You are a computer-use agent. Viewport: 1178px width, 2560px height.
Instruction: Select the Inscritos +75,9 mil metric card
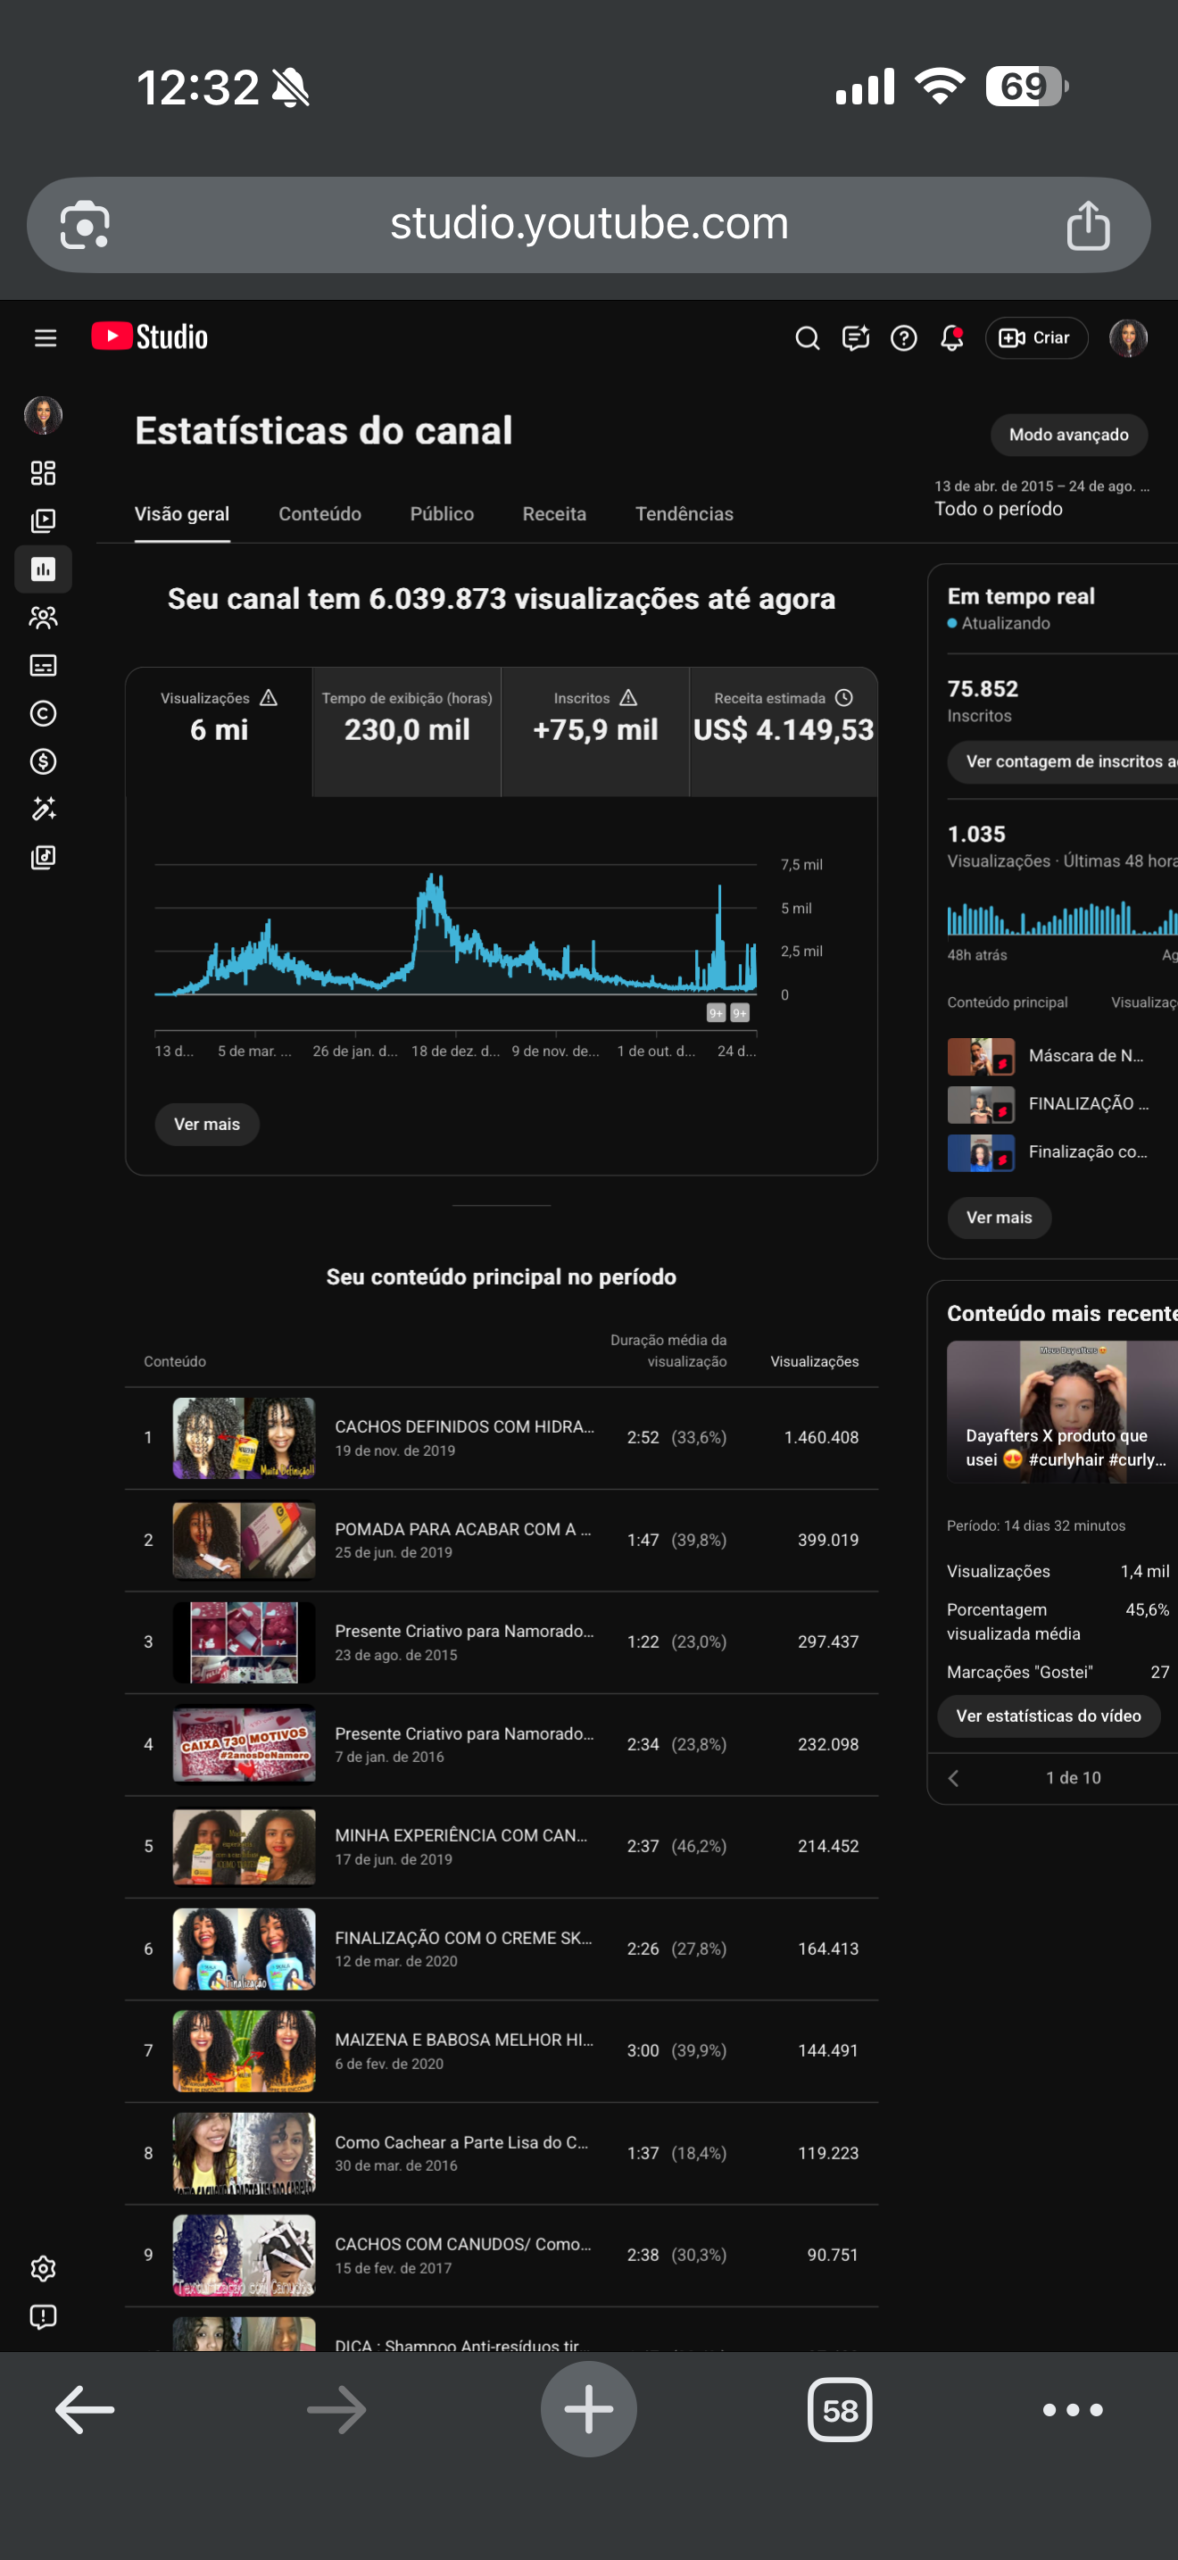(x=595, y=731)
